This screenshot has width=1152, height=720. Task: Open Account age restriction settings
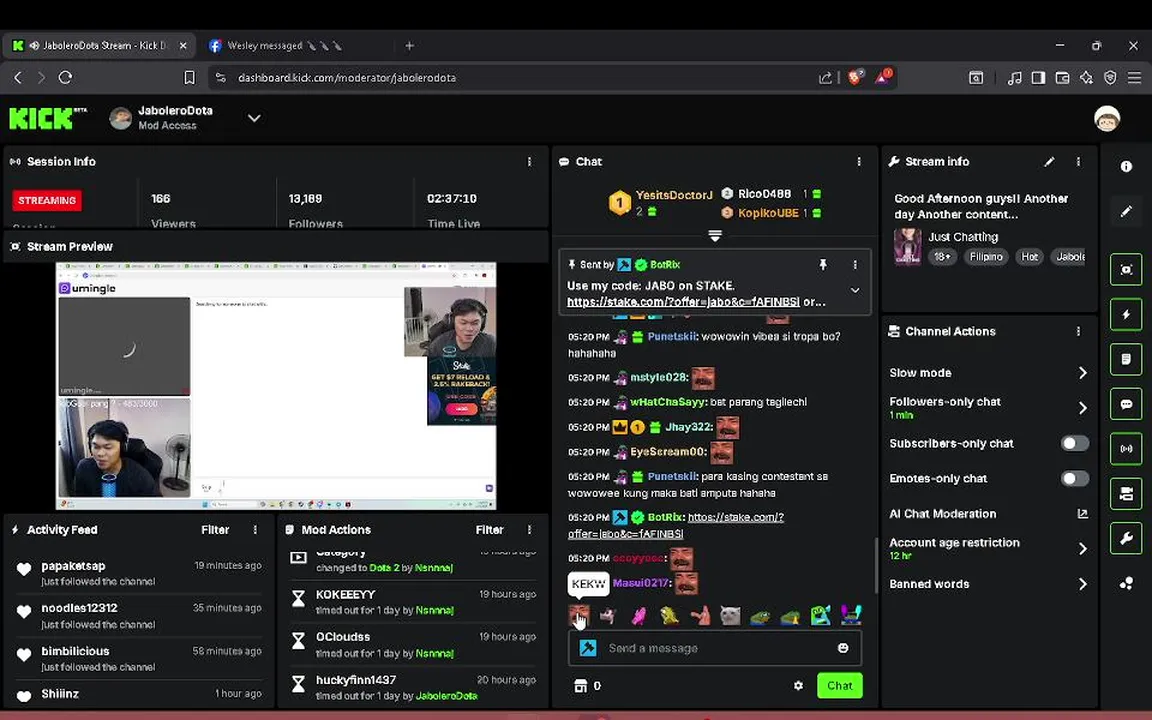[988, 548]
